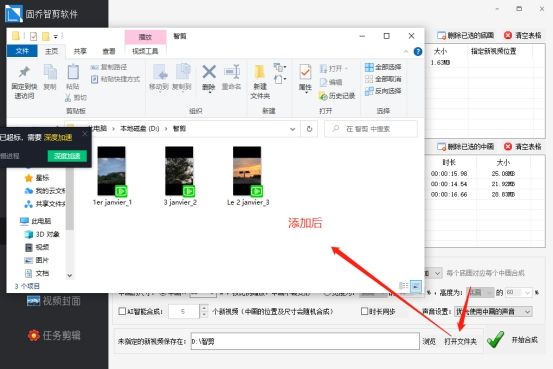Screen dimensions: 553x369
Task: Open 任务剪辑 in the left sidebar
Action: point(54,335)
